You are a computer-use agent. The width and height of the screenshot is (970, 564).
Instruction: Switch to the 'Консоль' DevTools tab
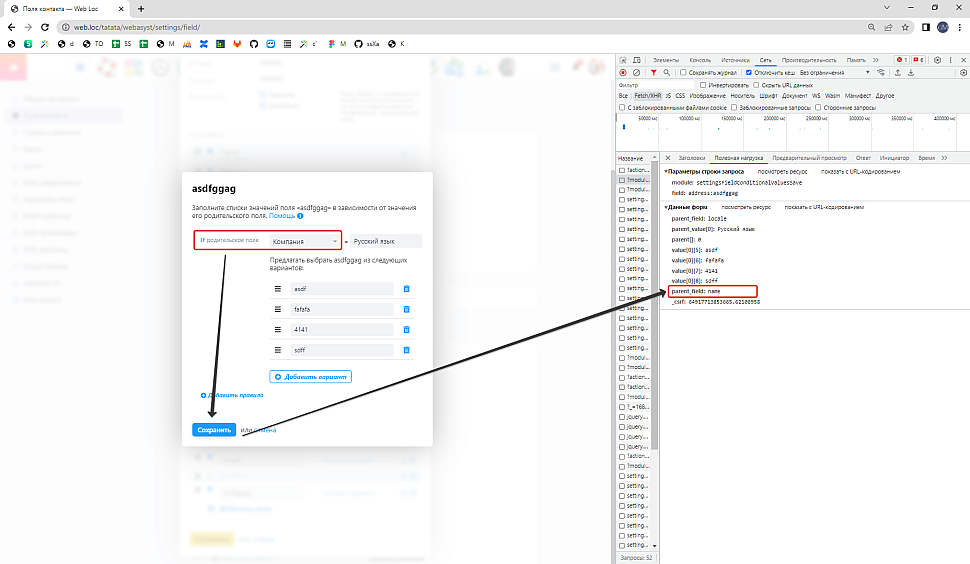[x=700, y=60]
